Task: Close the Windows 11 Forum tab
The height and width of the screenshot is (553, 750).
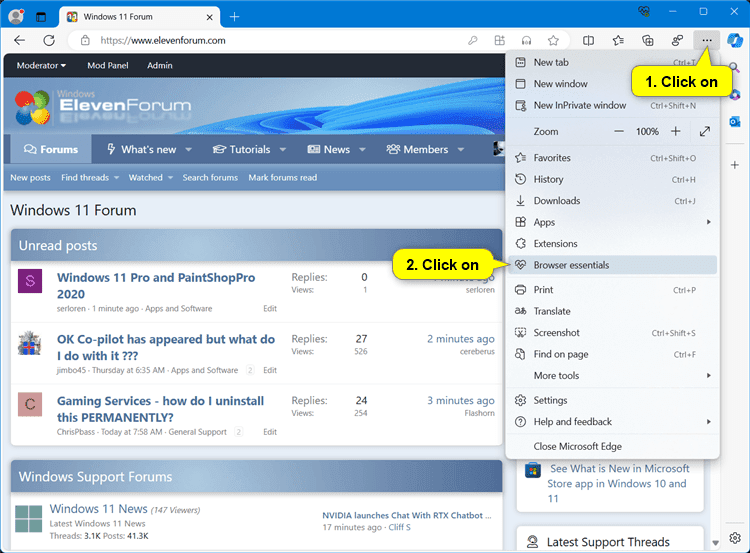Action: tap(210, 17)
